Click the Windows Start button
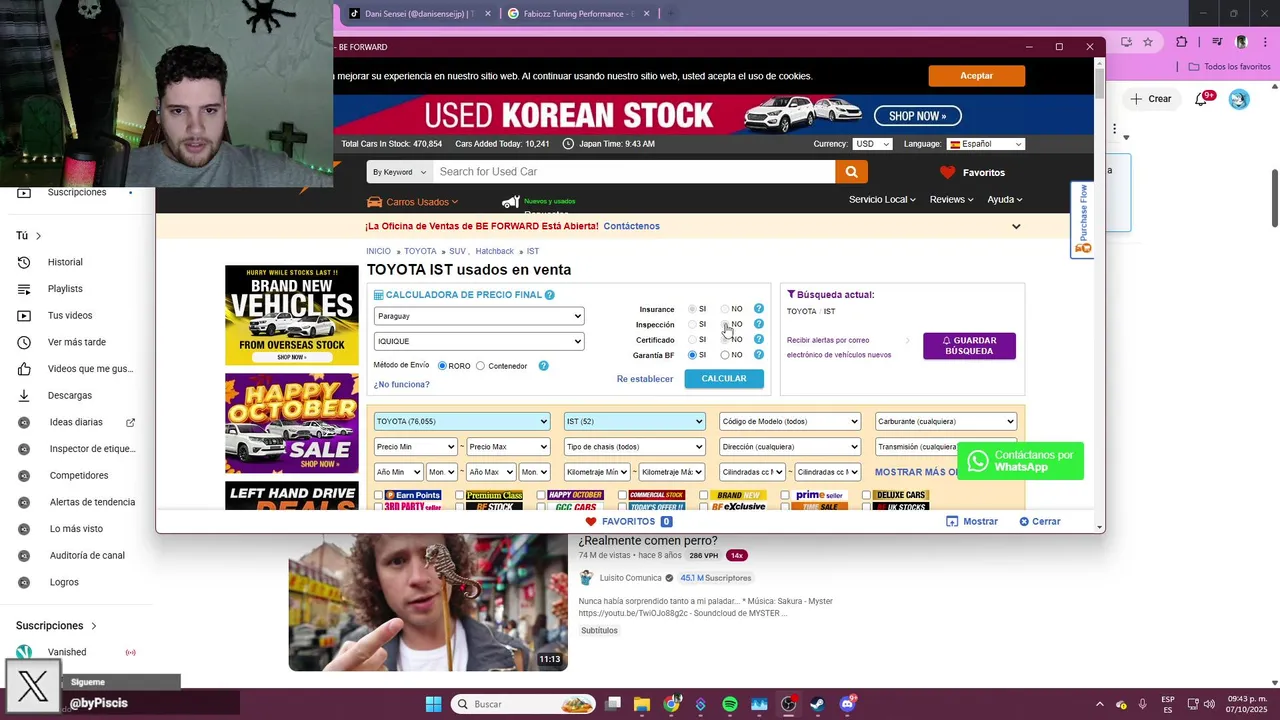 433,704
